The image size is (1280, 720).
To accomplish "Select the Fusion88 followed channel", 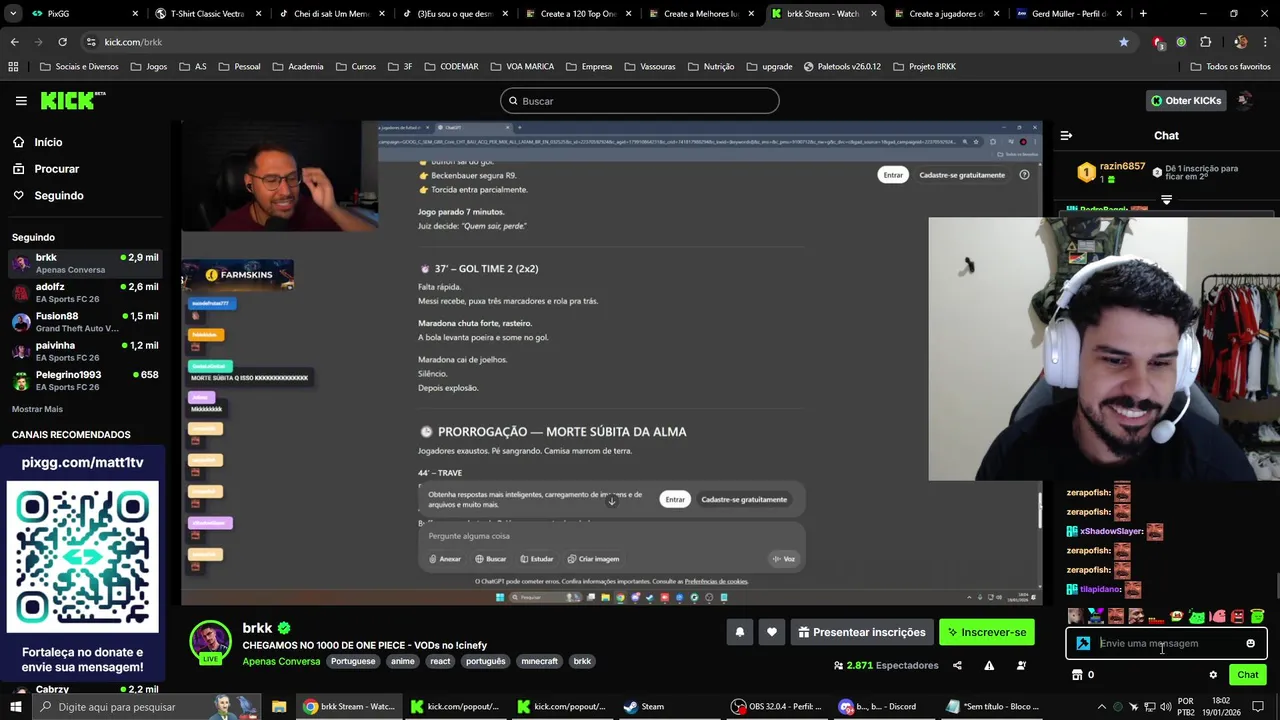I will pyautogui.click(x=85, y=322).
